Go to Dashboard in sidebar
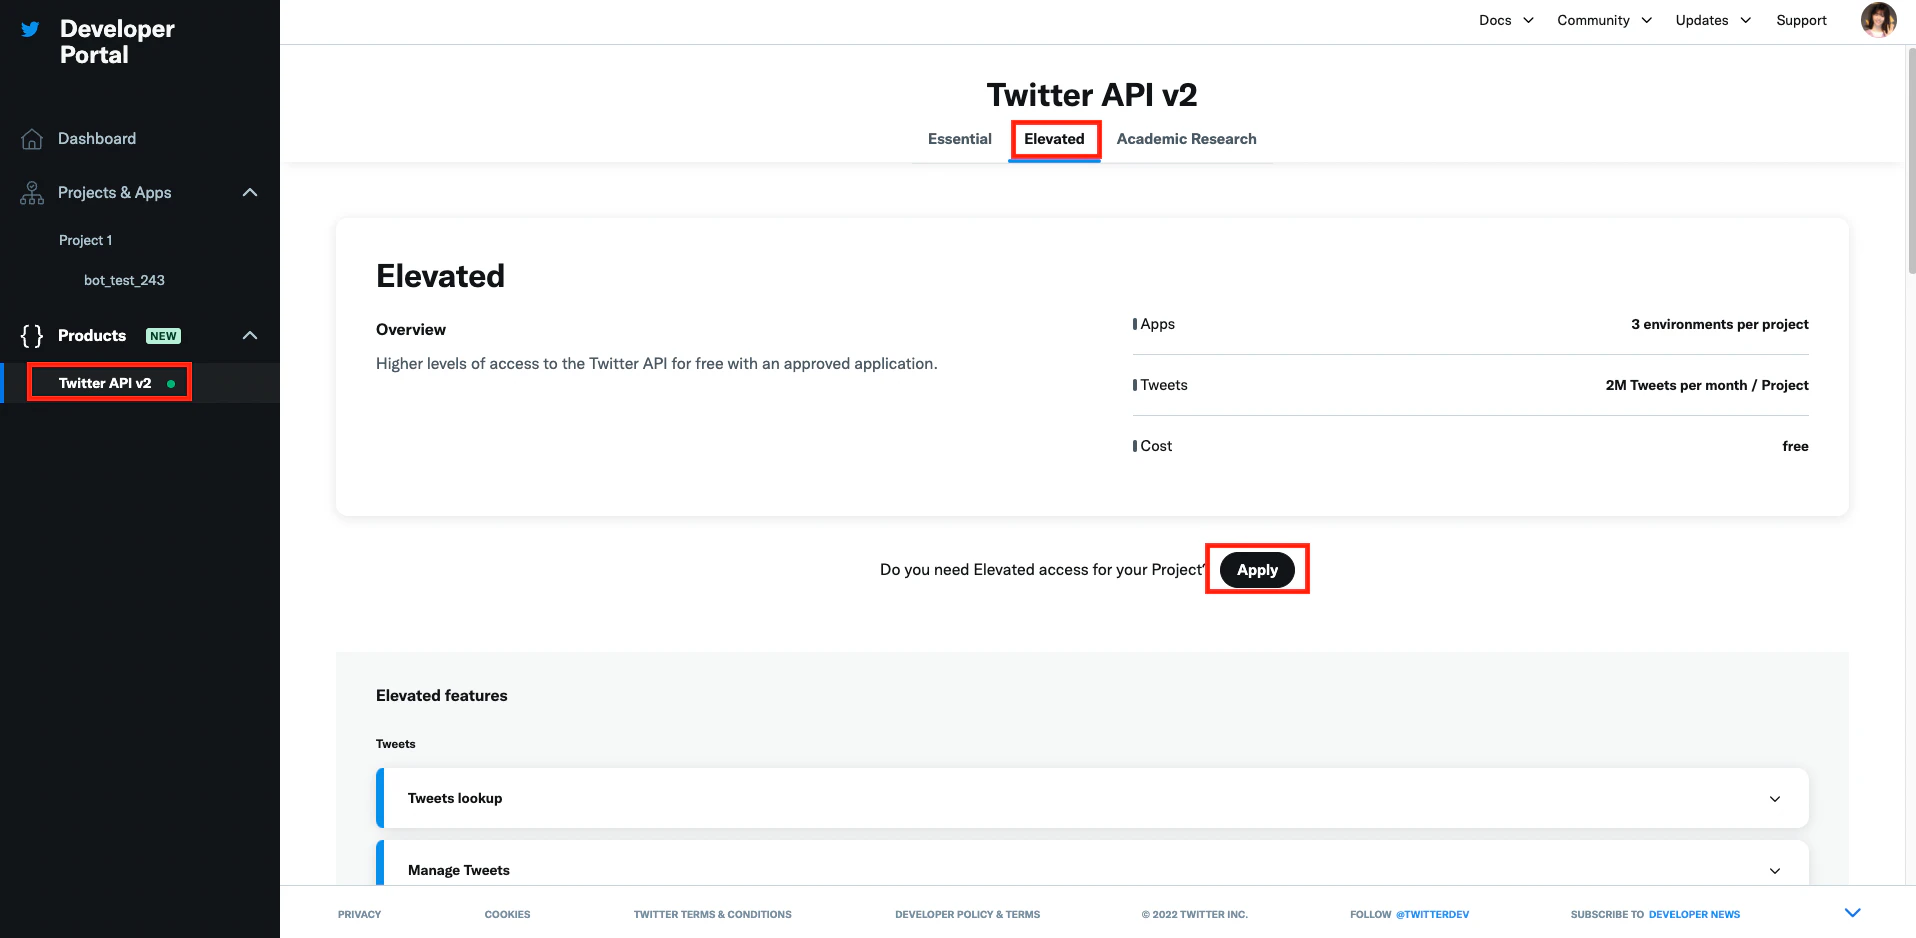 click(97, 139)
